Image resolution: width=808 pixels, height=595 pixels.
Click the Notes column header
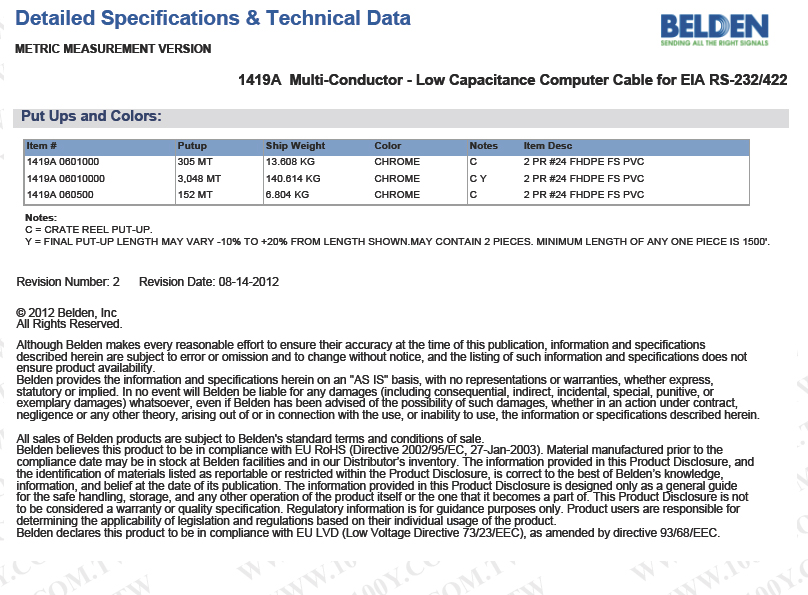pos(483,146)
